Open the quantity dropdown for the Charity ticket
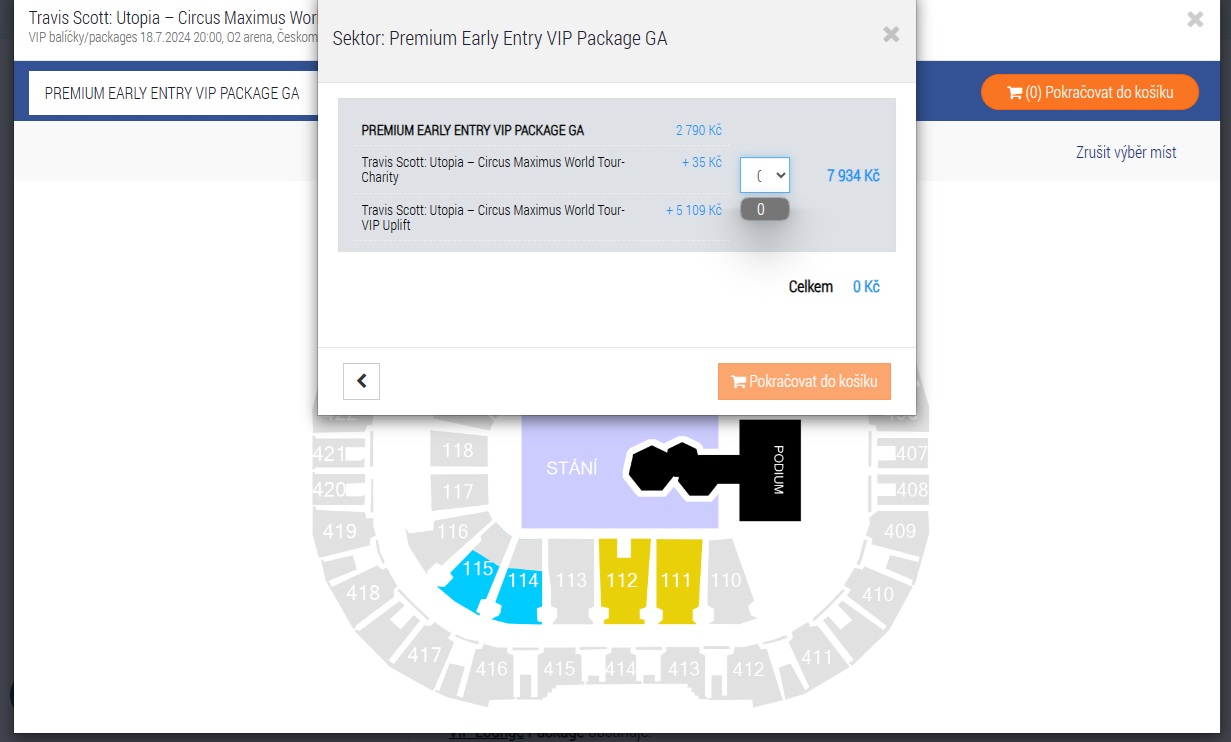The image size is (1231, 742). click(x=764, y=174)
